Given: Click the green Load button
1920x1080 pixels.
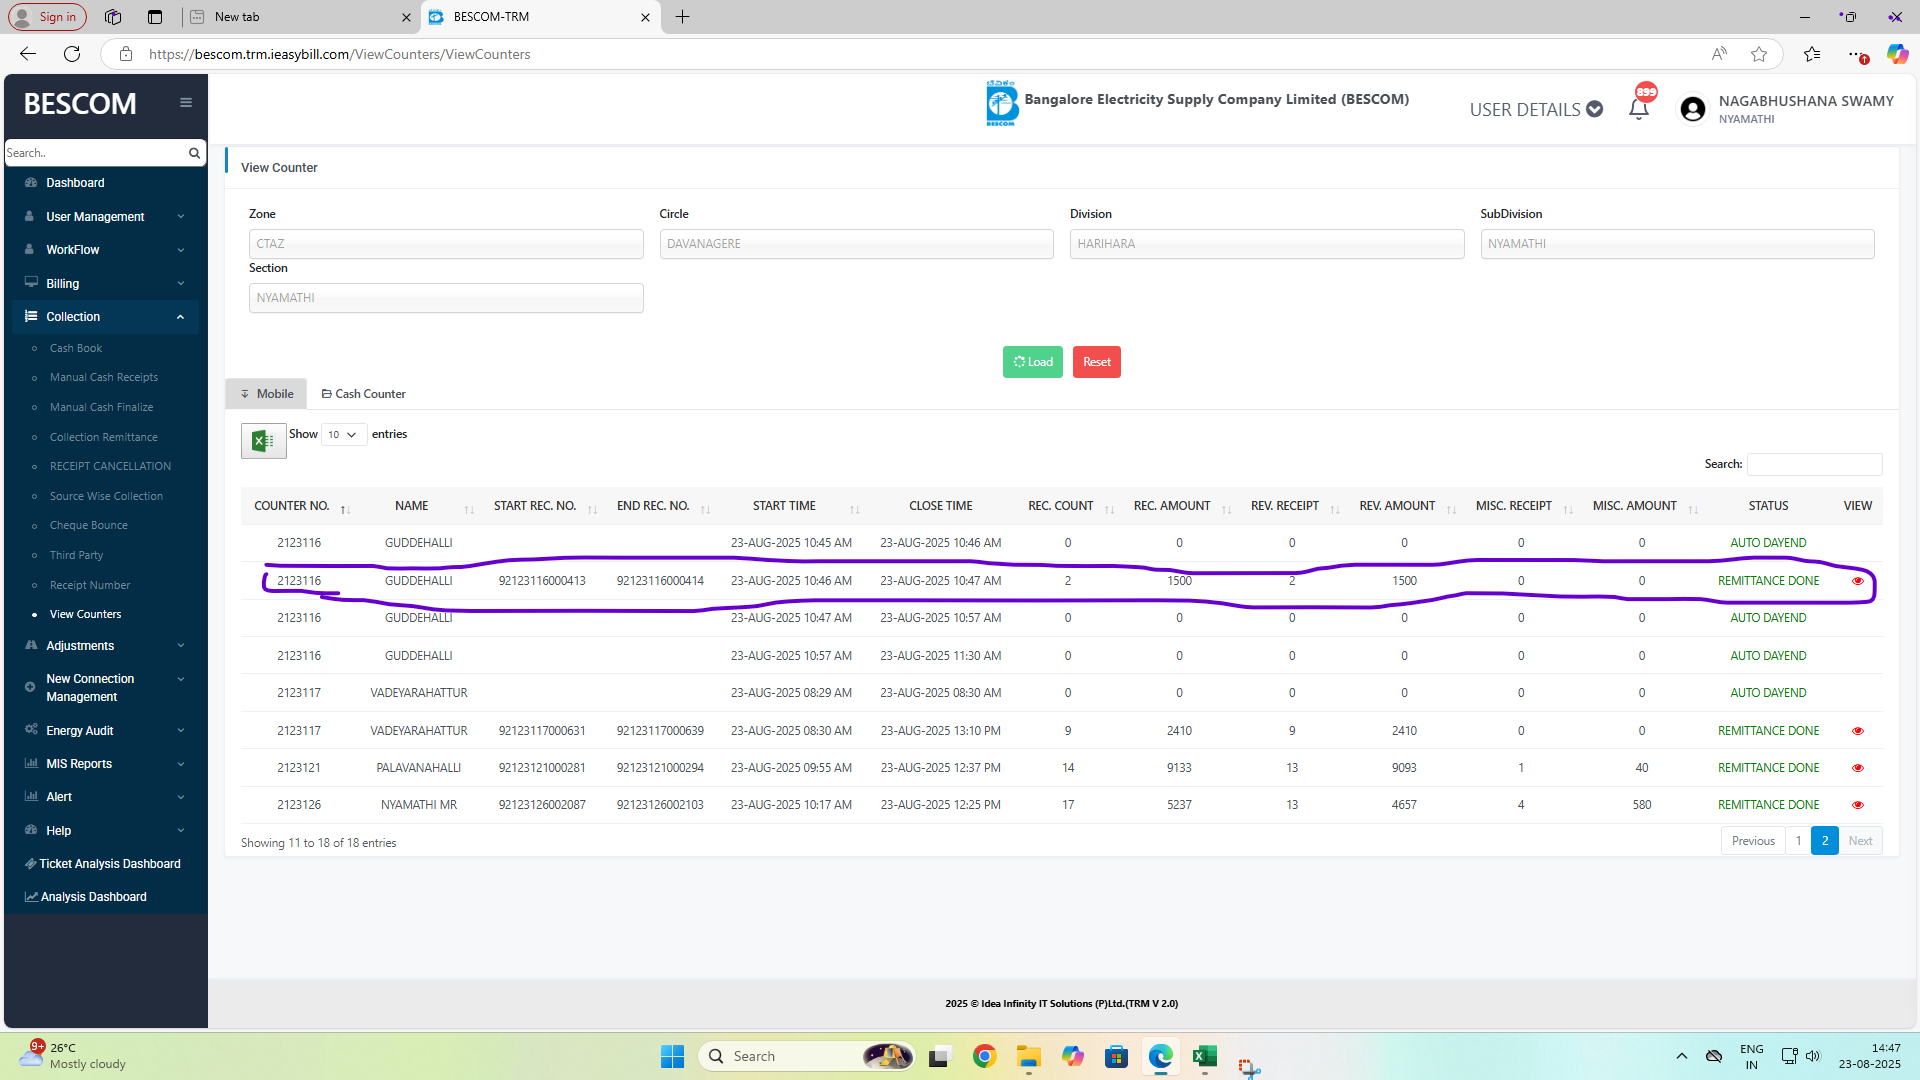Looking at the screenshot, I should pos(1032,362).
